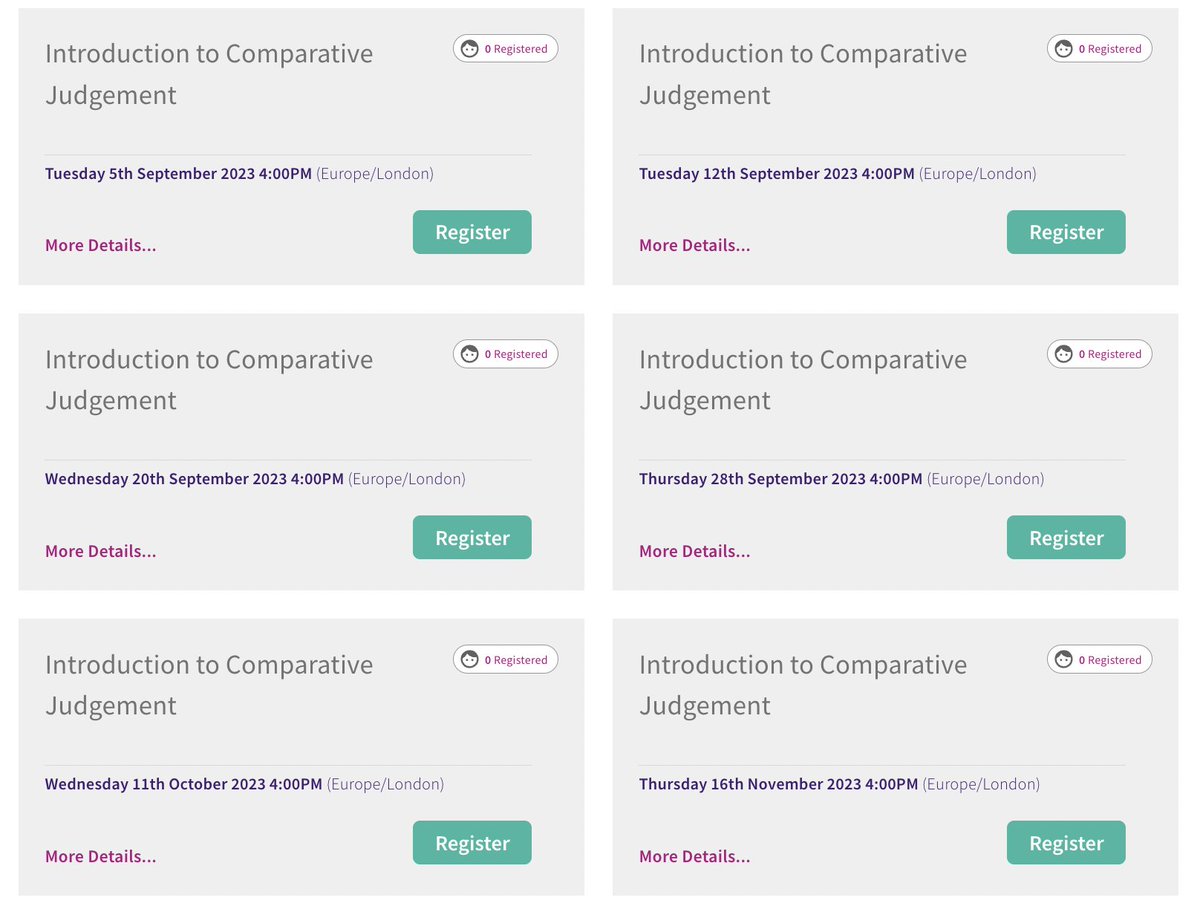The image size is (1200, 909).
Task: Register for the Wednesday 20th September session
Action: (472, 538)
